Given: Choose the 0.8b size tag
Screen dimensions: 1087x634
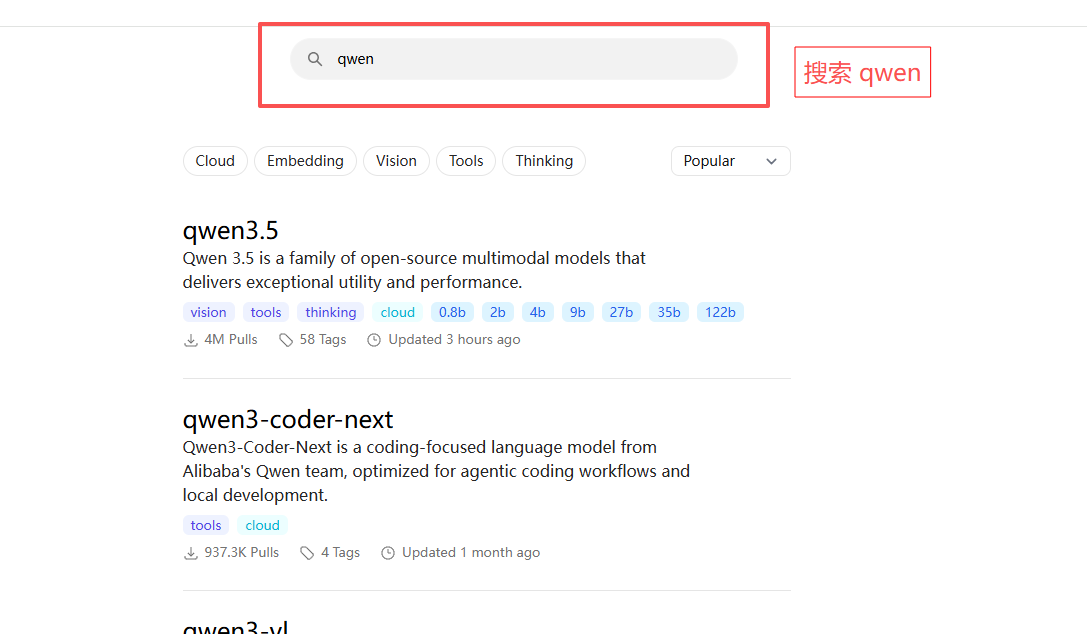Looking at the screenshot, I should click(x=452, y=312).
